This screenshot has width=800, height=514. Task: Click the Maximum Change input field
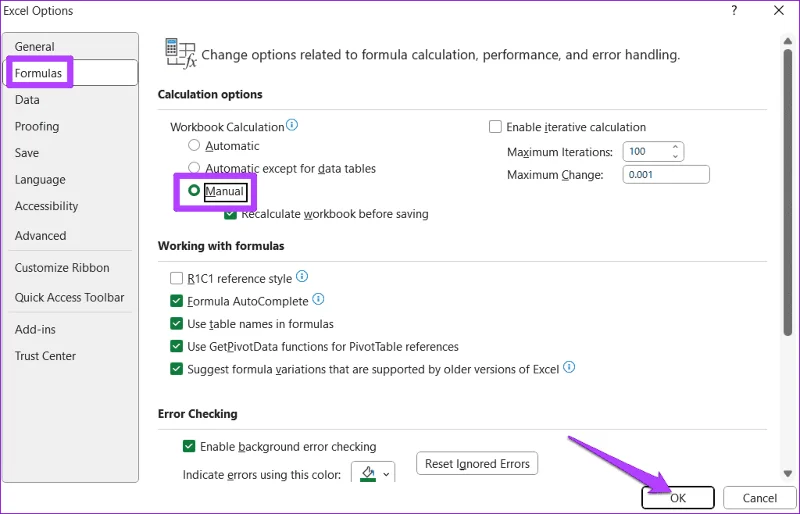click(x=666, y=175)
